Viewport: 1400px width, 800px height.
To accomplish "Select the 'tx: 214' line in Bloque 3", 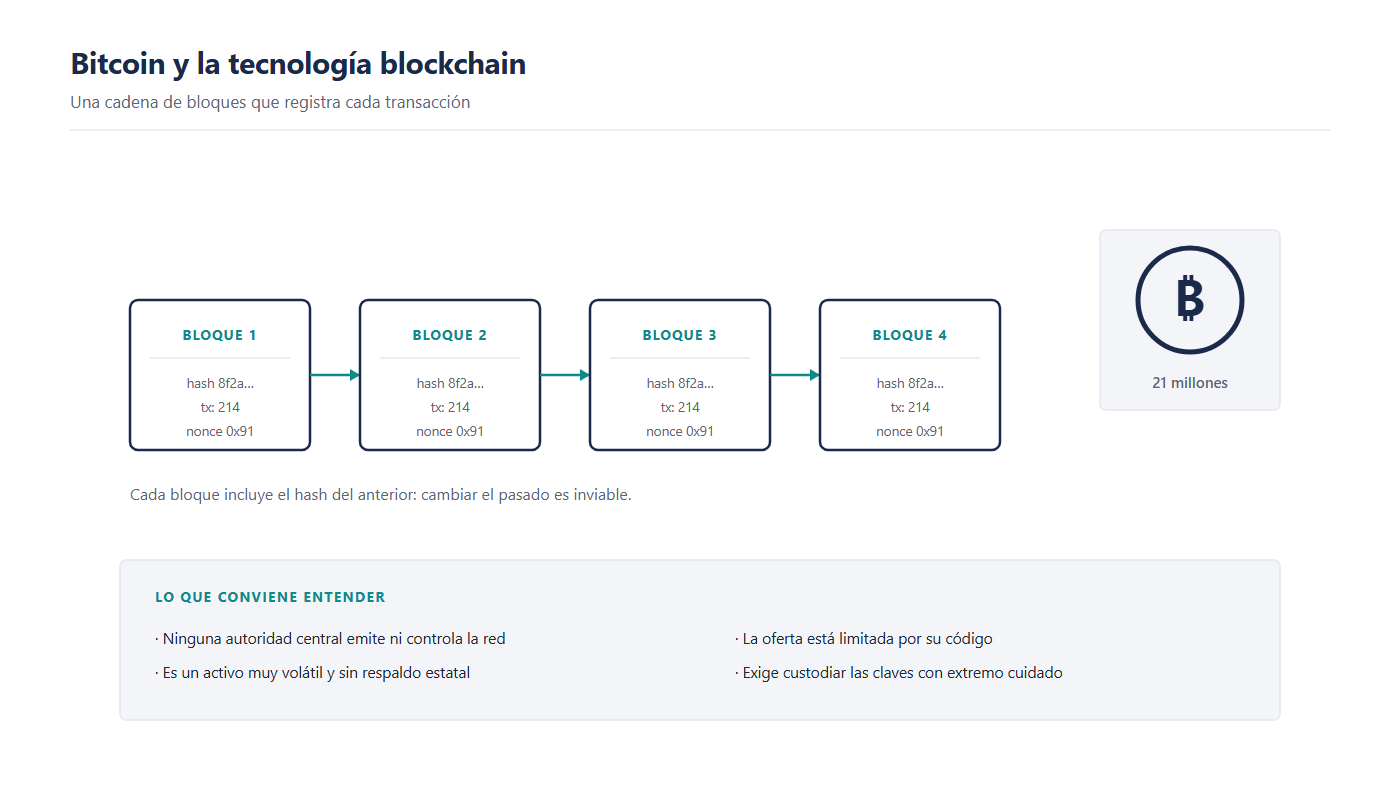I will click(680, 407).
